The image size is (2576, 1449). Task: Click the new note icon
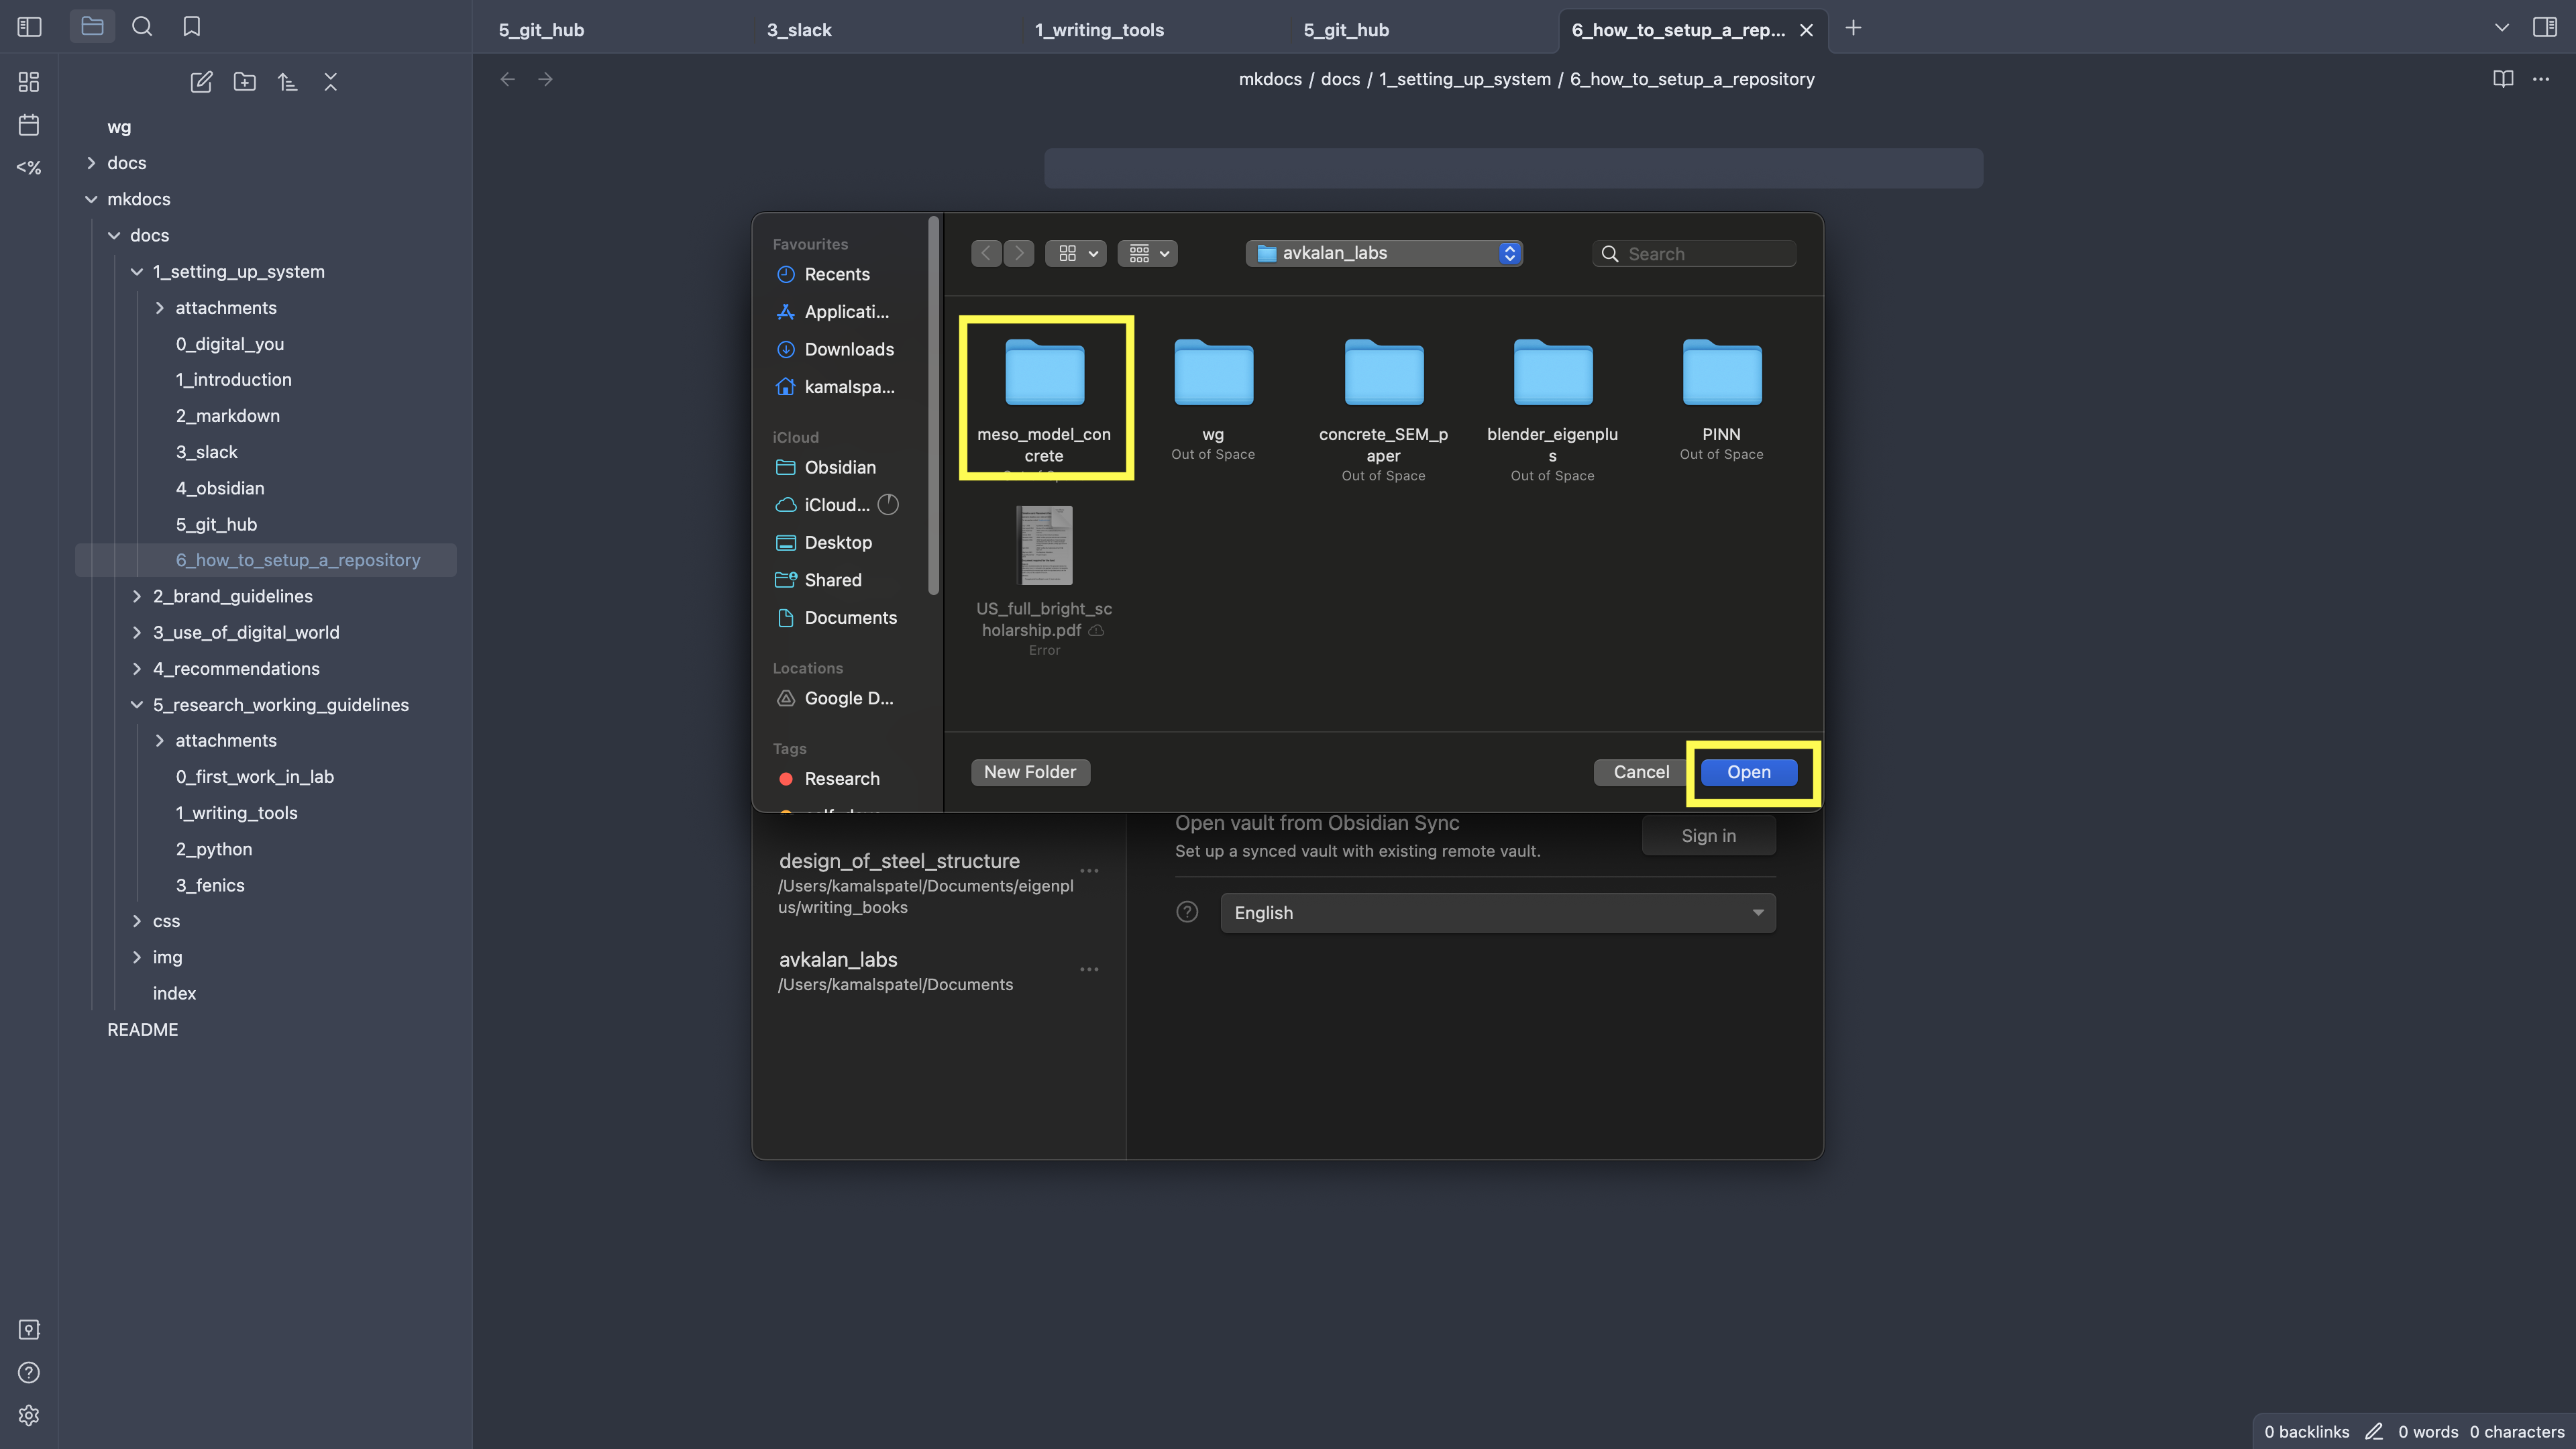click(201, 82)
